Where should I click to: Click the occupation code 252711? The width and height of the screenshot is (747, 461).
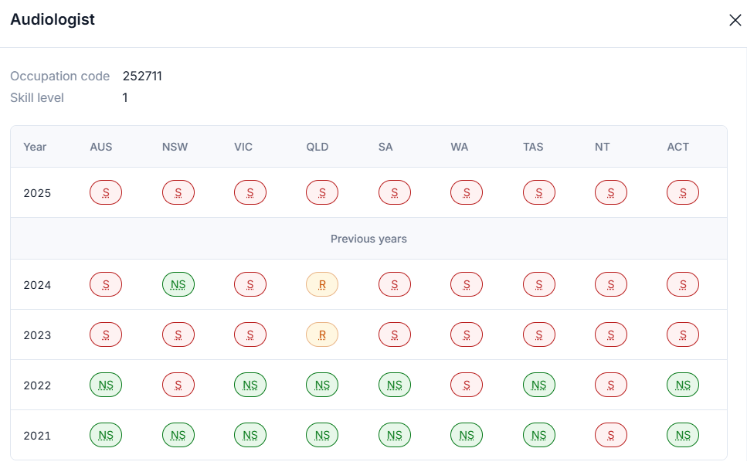tap(142, 76)
